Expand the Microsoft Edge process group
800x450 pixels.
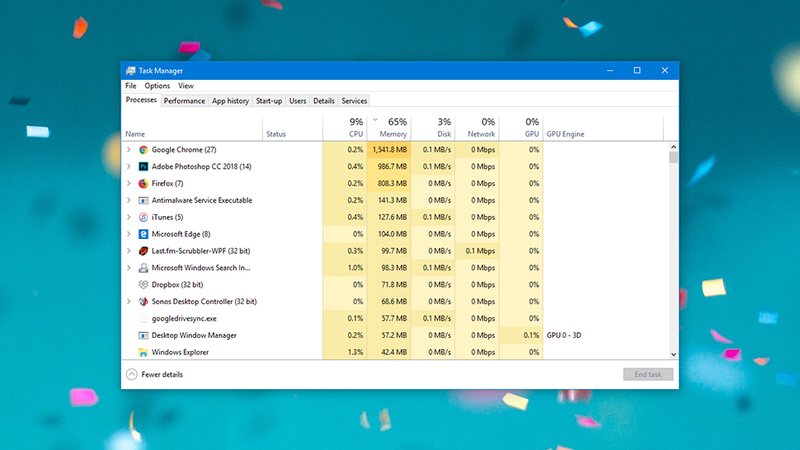pyautogui.click(x=129, y=234)
